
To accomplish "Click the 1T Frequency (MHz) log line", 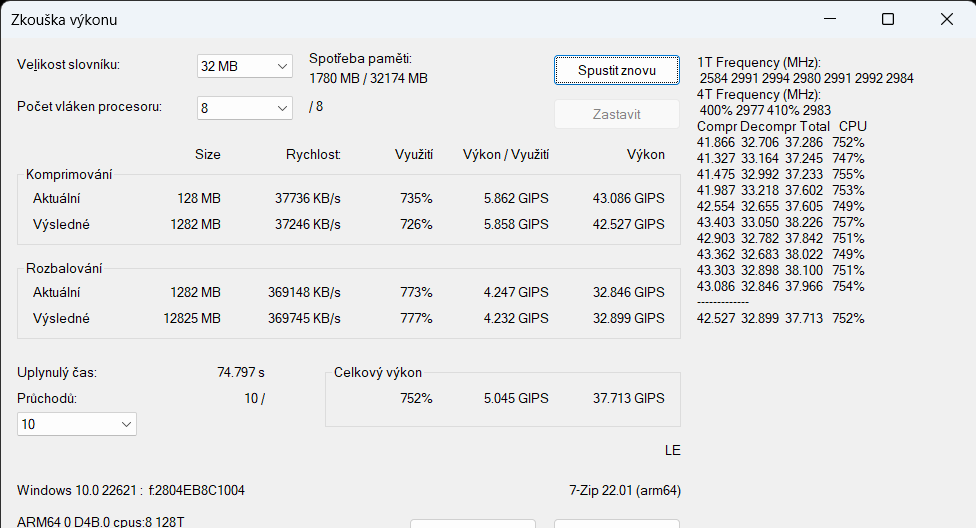I will click(x=759, y=62).
